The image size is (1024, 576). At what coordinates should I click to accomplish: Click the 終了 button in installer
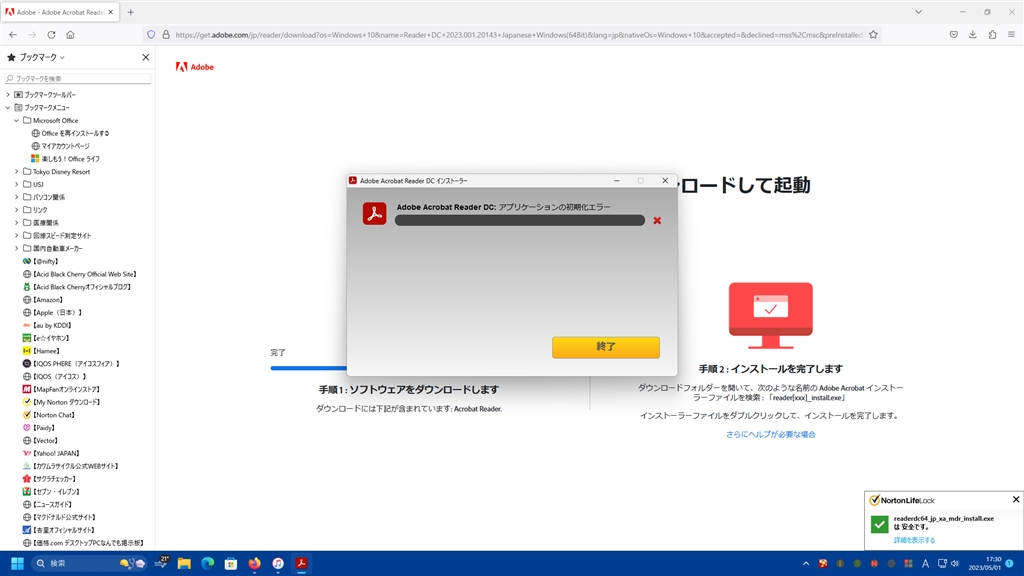(605, 347)
